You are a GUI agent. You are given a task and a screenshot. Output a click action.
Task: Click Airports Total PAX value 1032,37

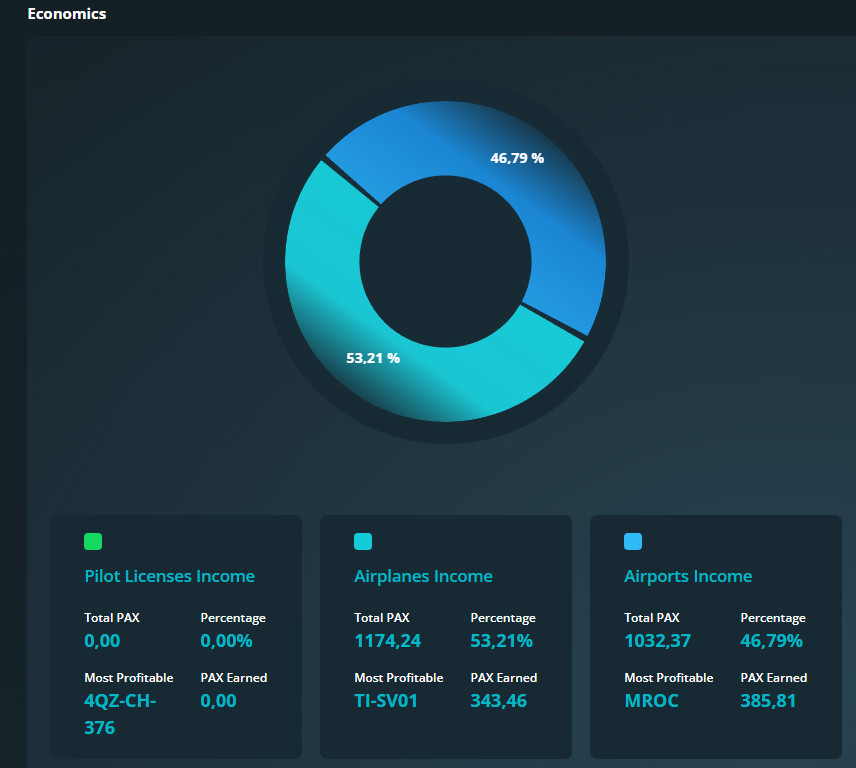[x=657, y=641]
